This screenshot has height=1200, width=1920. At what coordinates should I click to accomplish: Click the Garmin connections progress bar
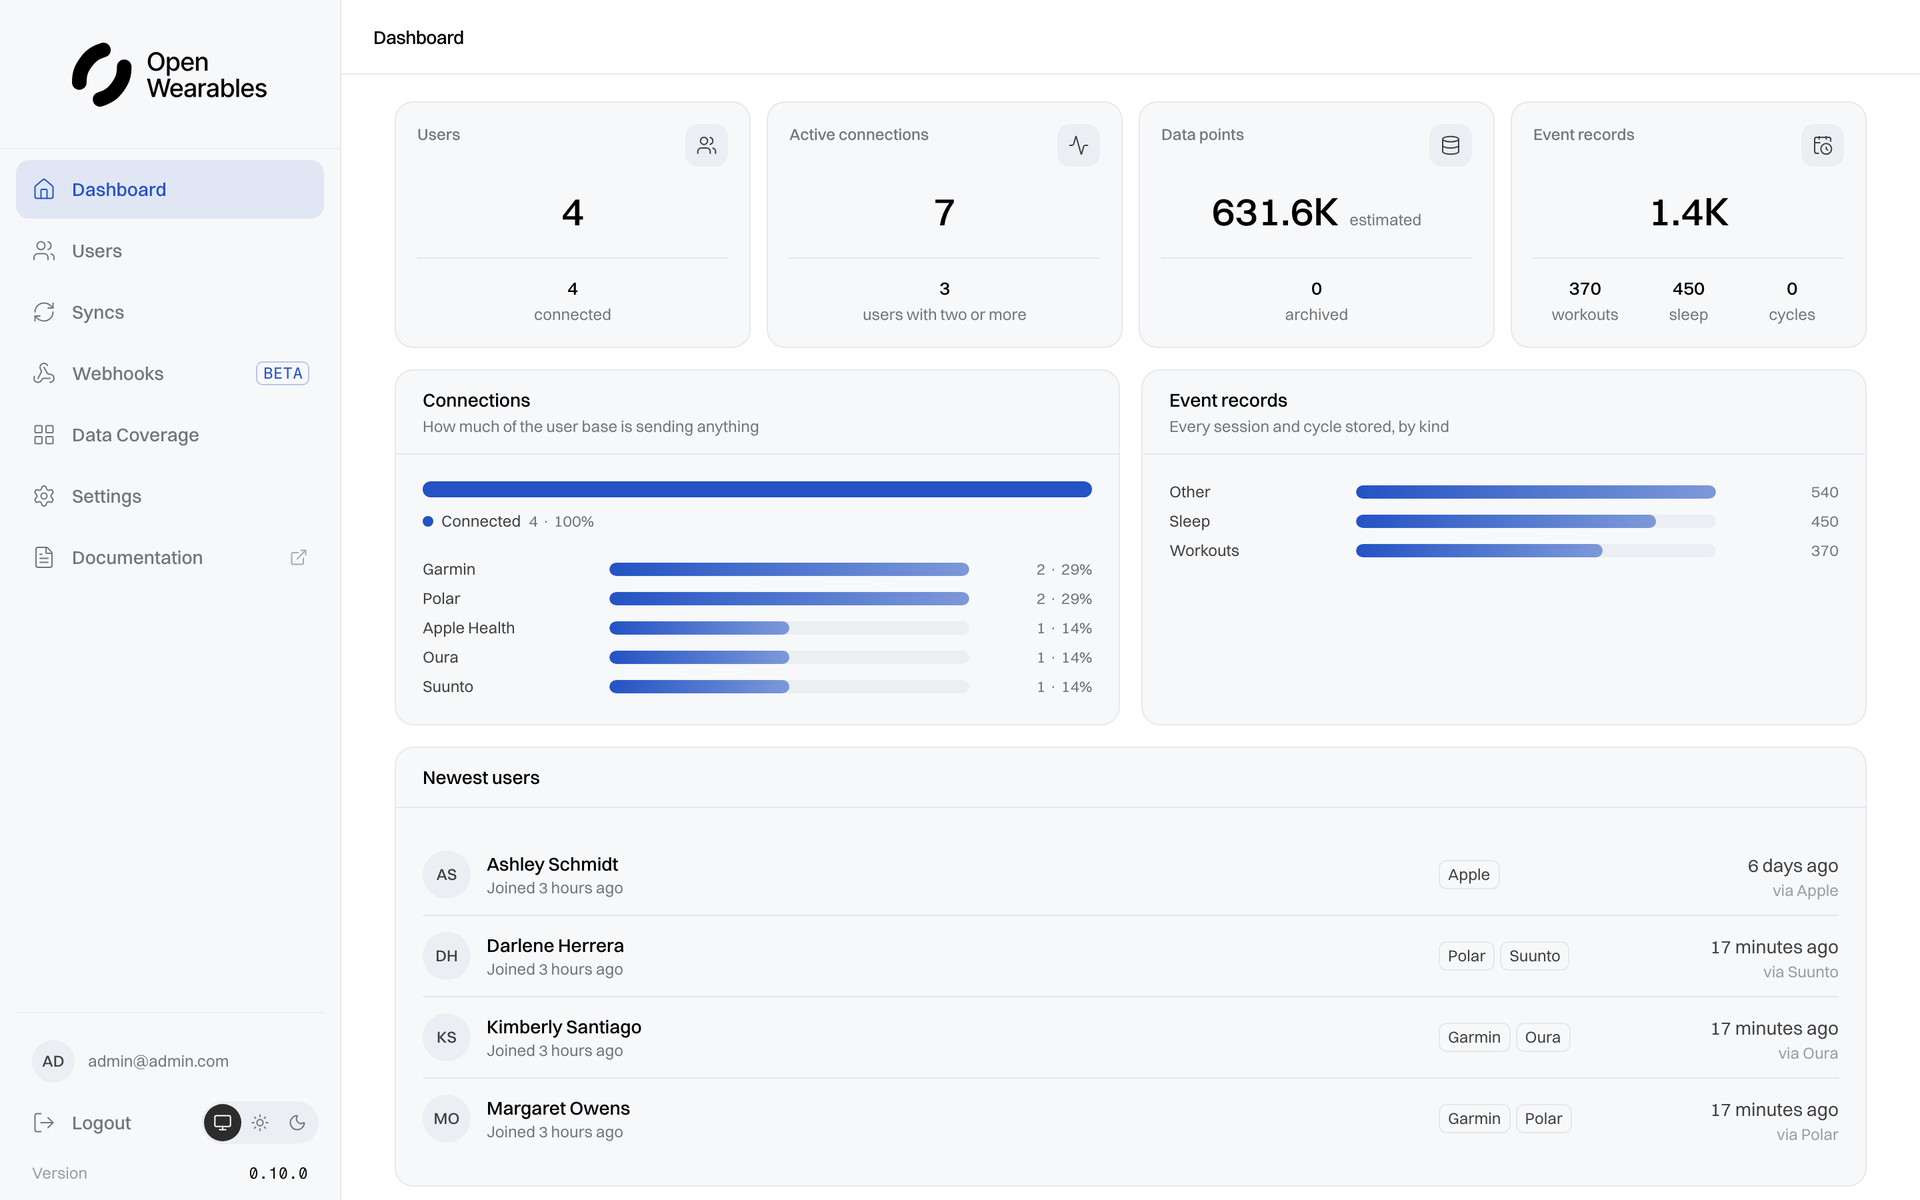click(789, 570)
